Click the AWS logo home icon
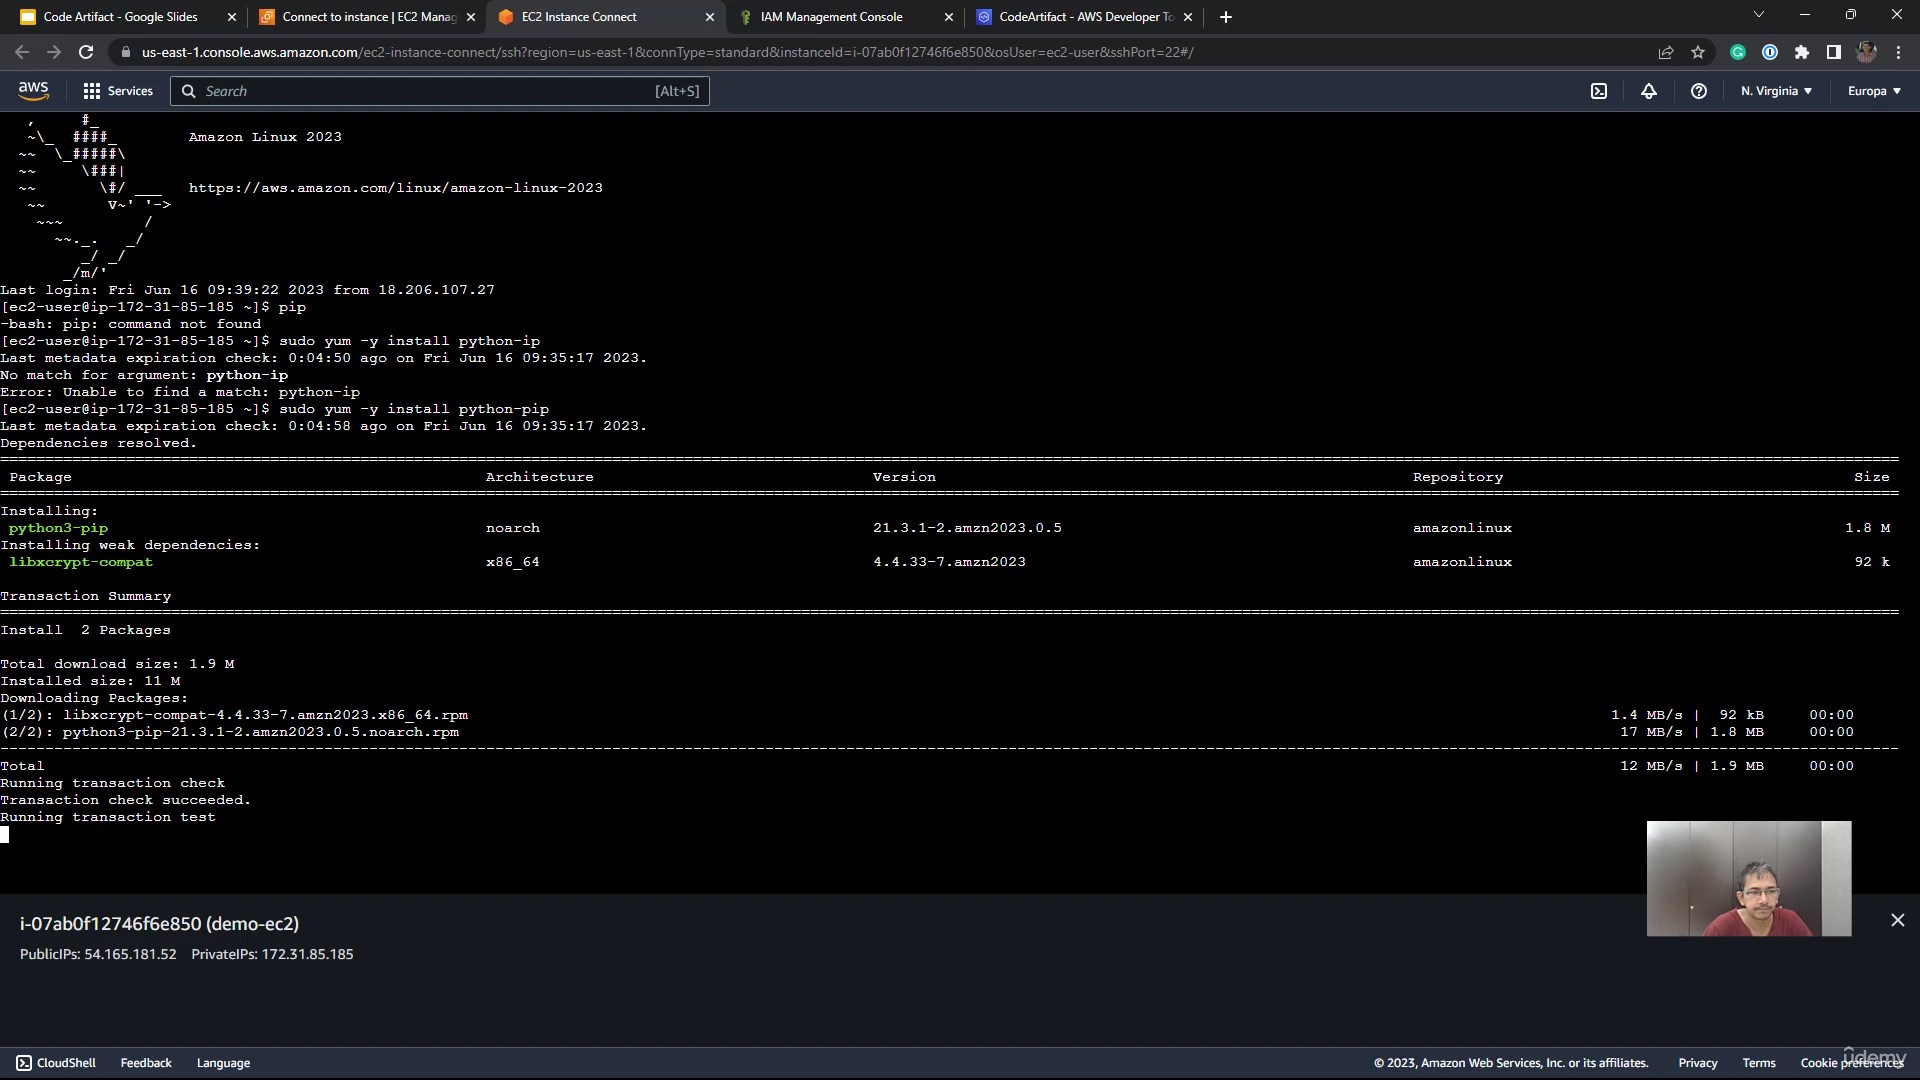The height and width of the screenshot is (1080, 1920). [x=33, y=91]
